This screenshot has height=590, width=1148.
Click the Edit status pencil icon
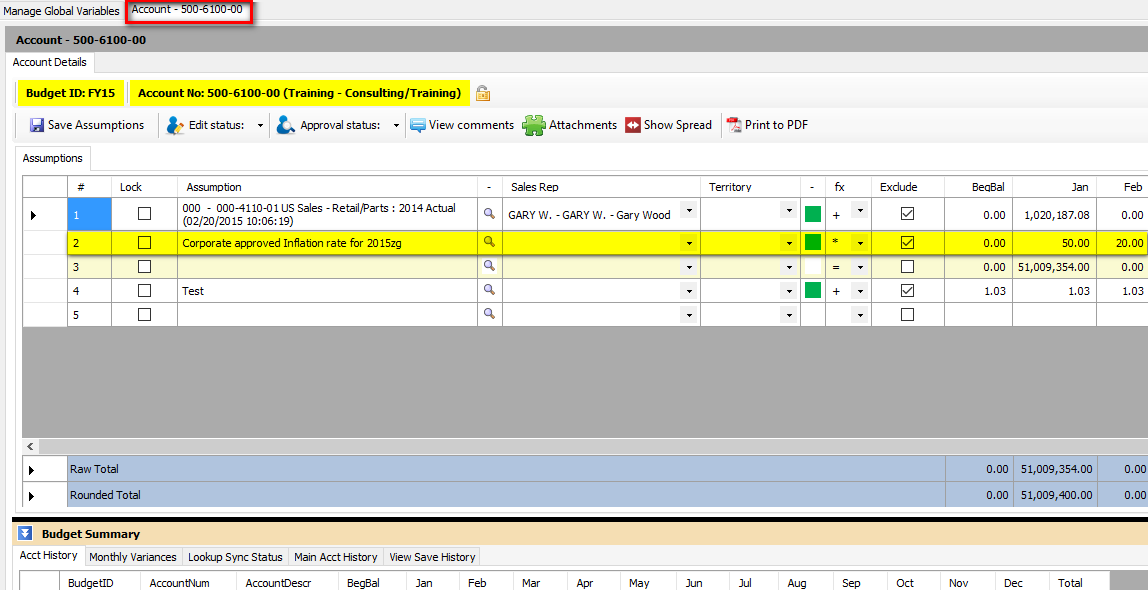(x=175, y=125)
